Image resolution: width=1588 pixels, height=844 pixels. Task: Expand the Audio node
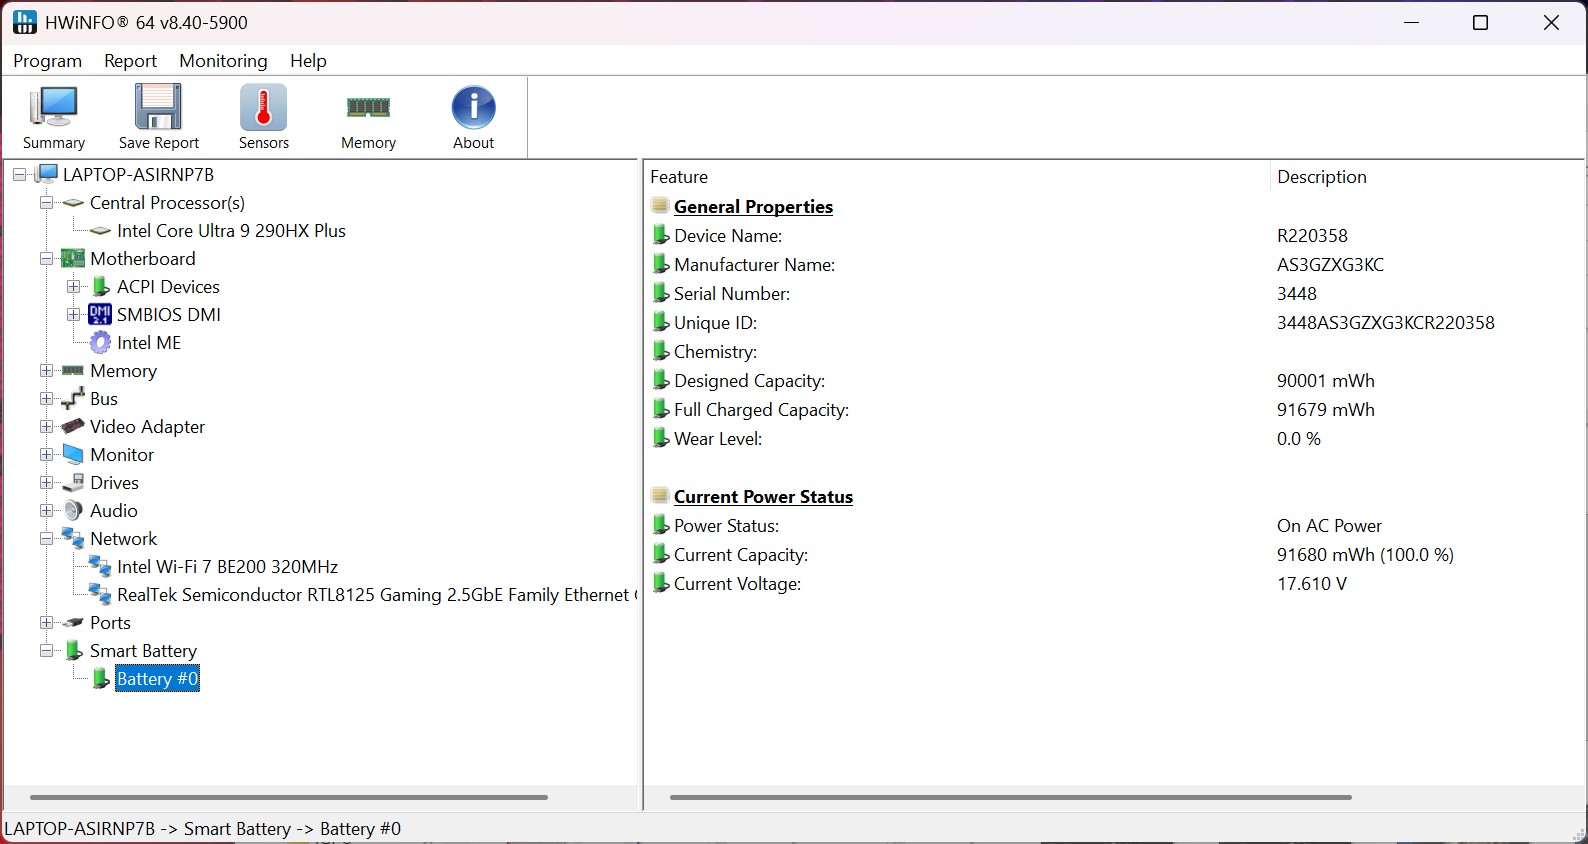click(46, 511)
